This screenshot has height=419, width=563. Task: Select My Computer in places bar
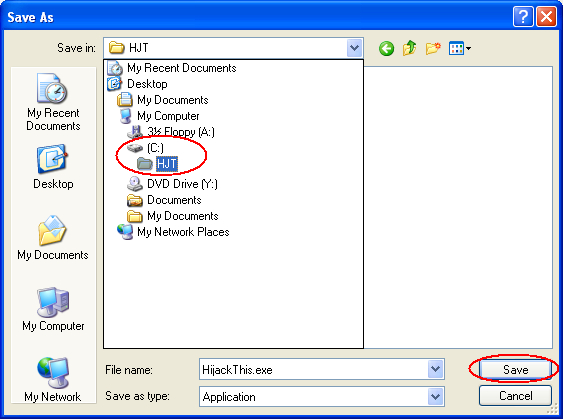coord(53,309)
